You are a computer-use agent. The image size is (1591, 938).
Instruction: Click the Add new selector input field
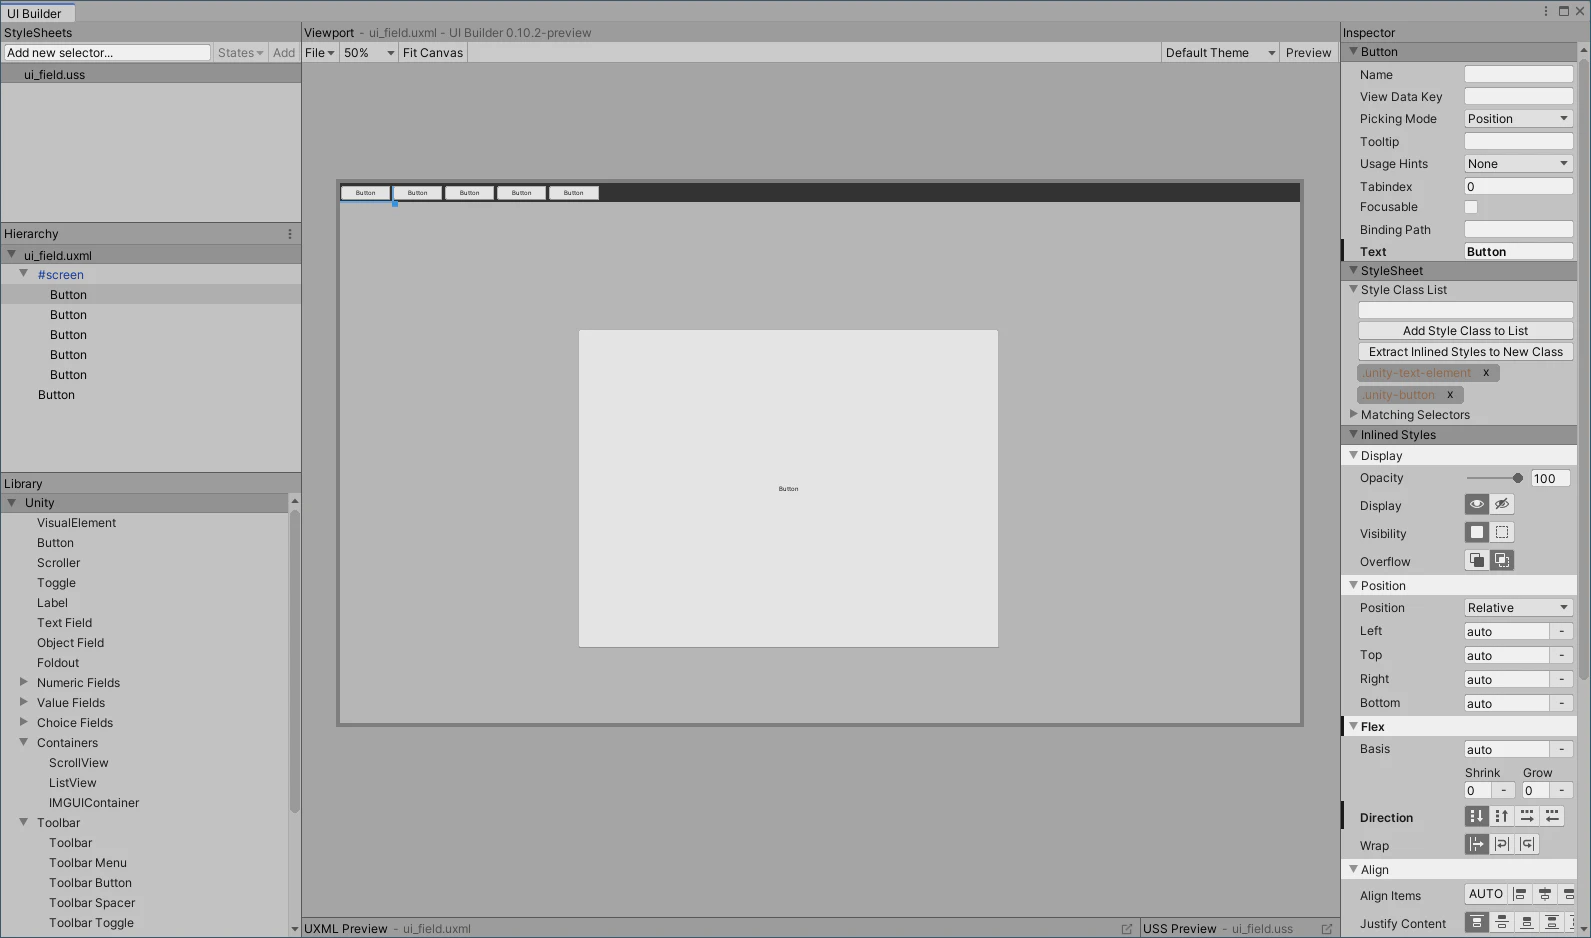pyautogui.click(x=107, y=53)
